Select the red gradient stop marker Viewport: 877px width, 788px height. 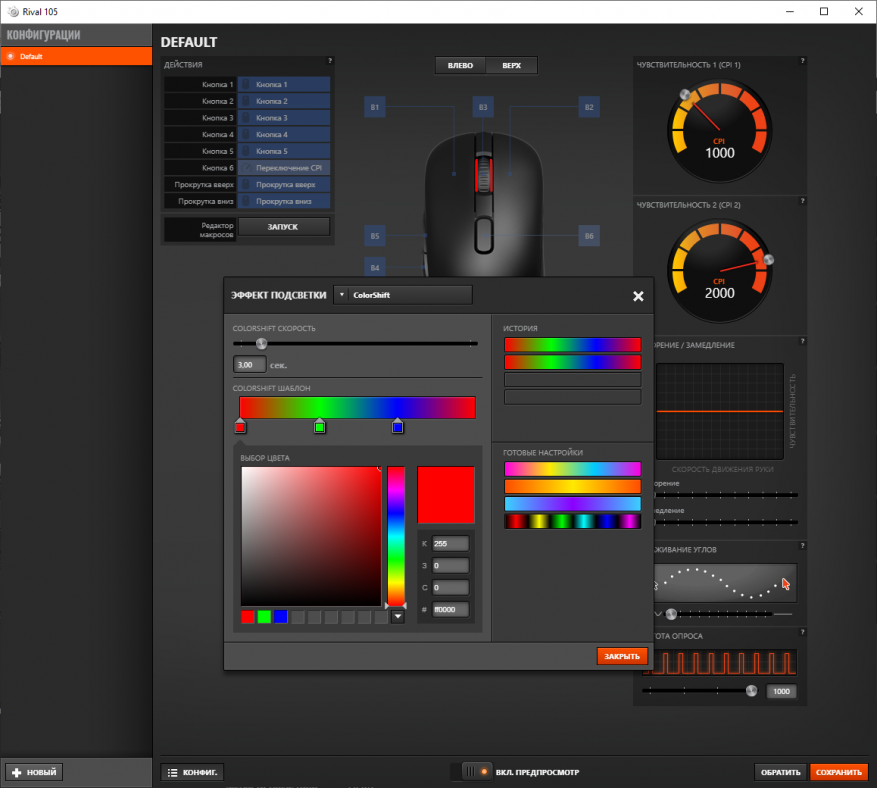tap(240, 427)
